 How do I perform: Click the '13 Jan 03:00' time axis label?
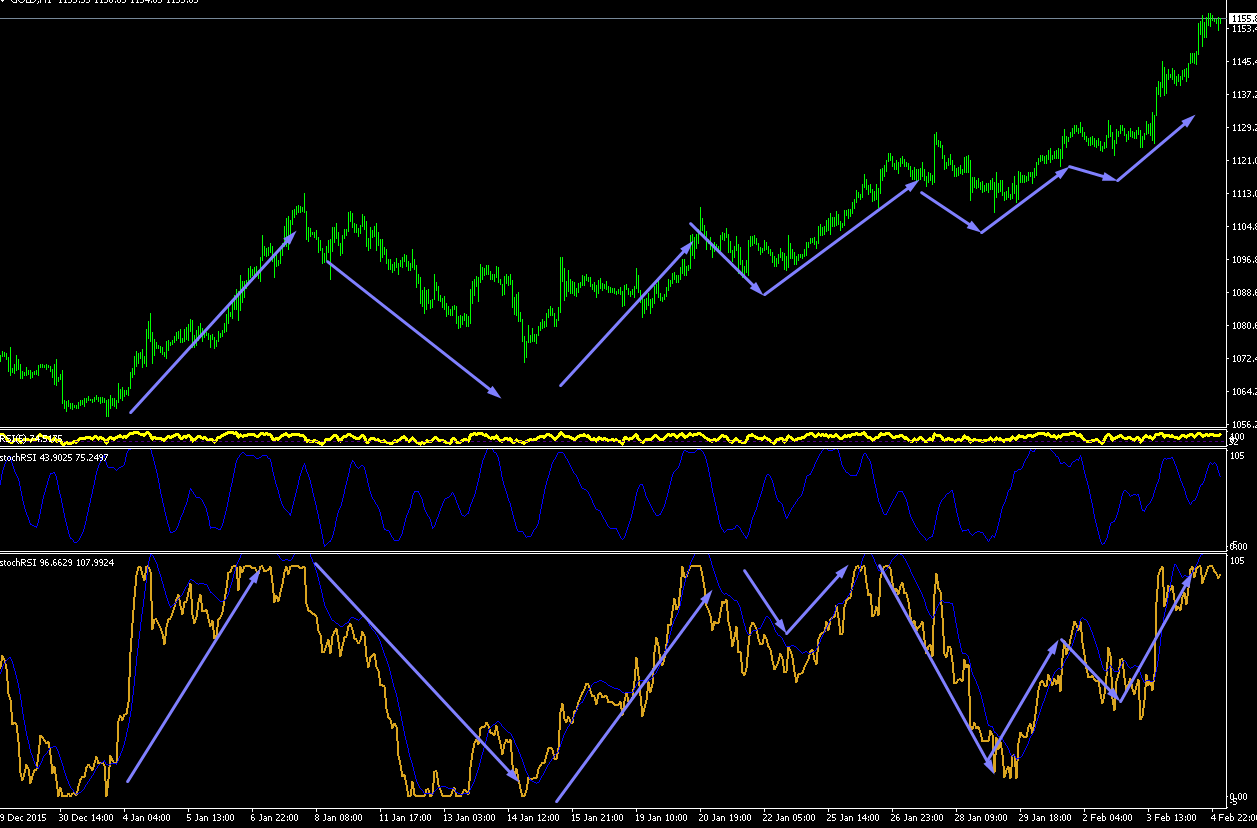(469, 818)
